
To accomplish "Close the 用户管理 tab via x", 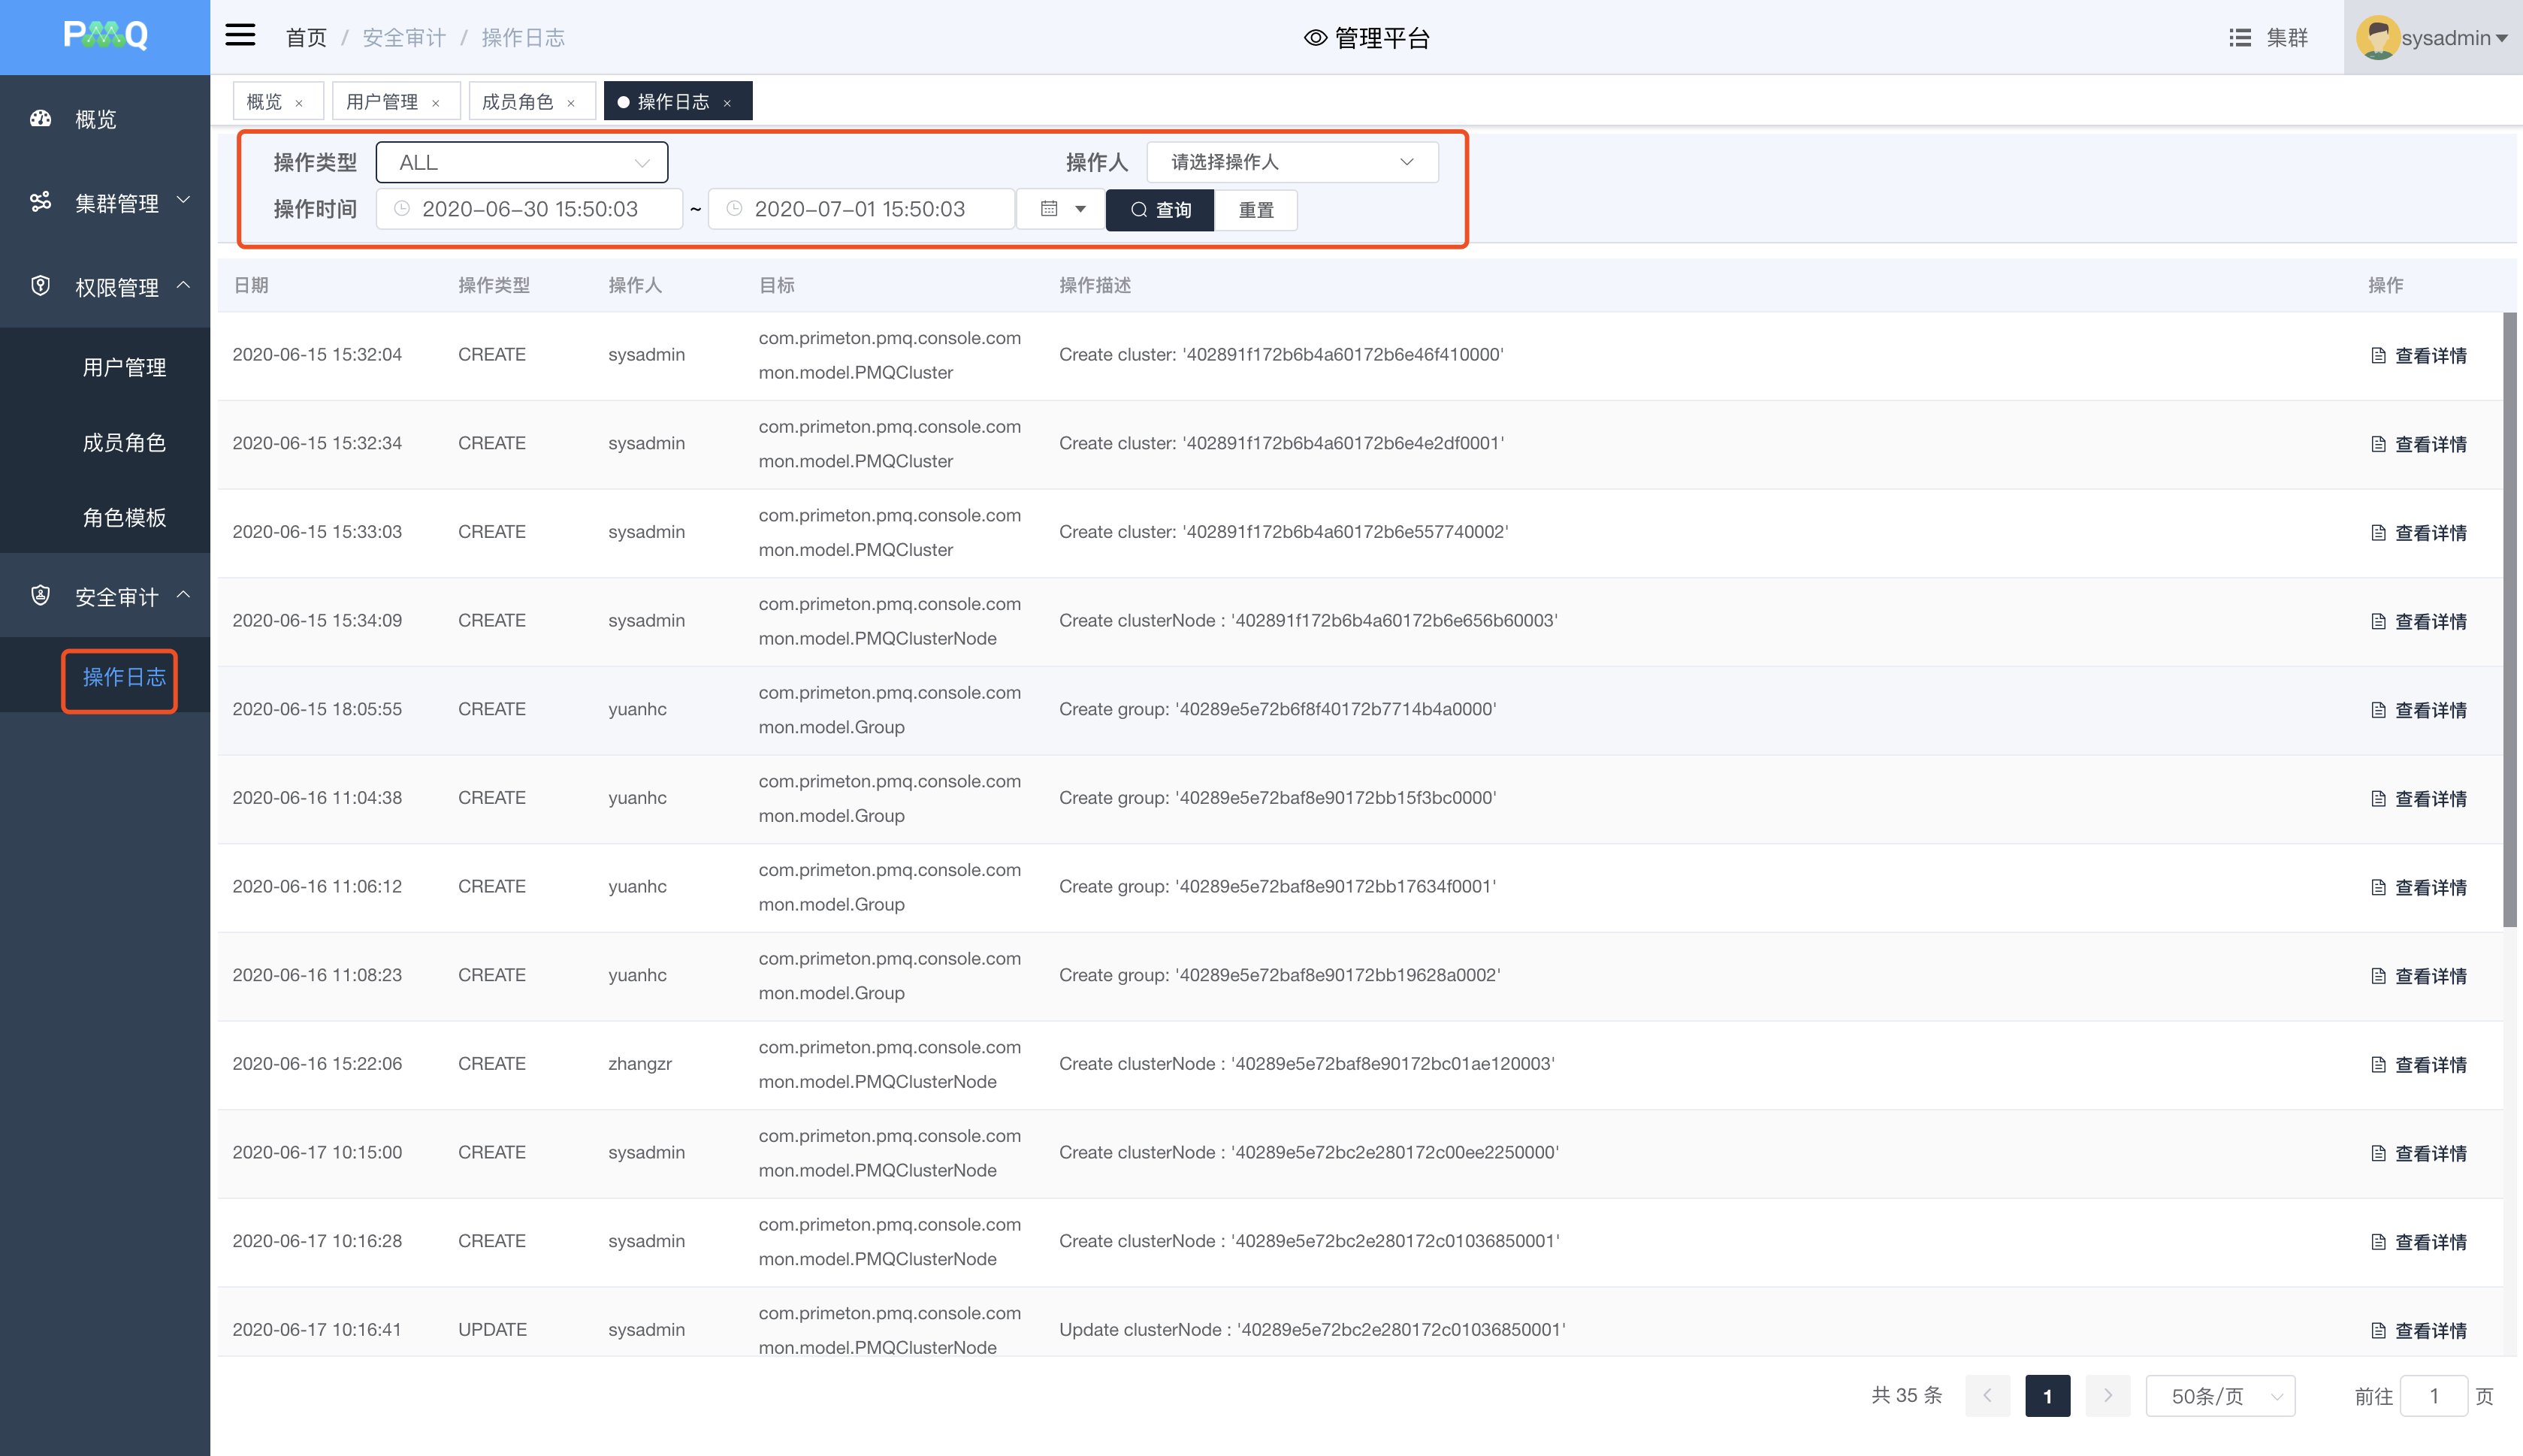I will click(436, 103).
